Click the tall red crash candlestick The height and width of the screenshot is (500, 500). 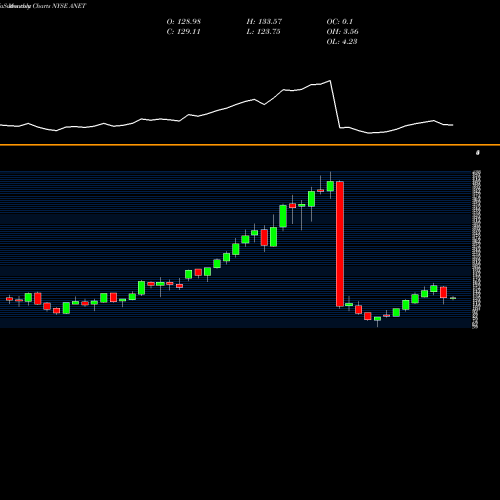[340, 244]
